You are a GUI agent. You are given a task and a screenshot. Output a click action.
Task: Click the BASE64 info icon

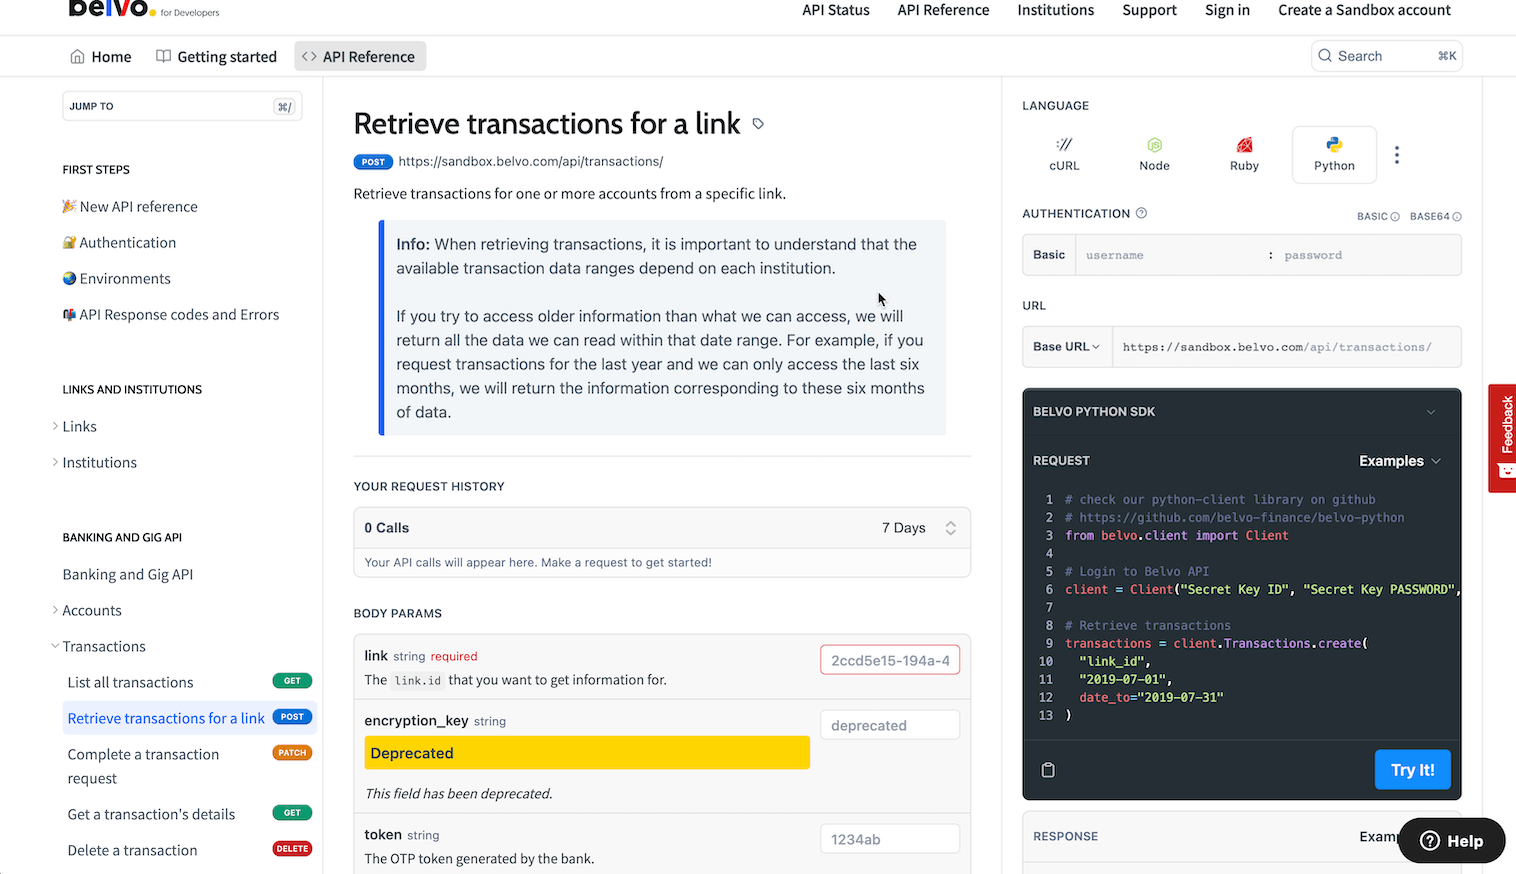(x=1457, y=217)
